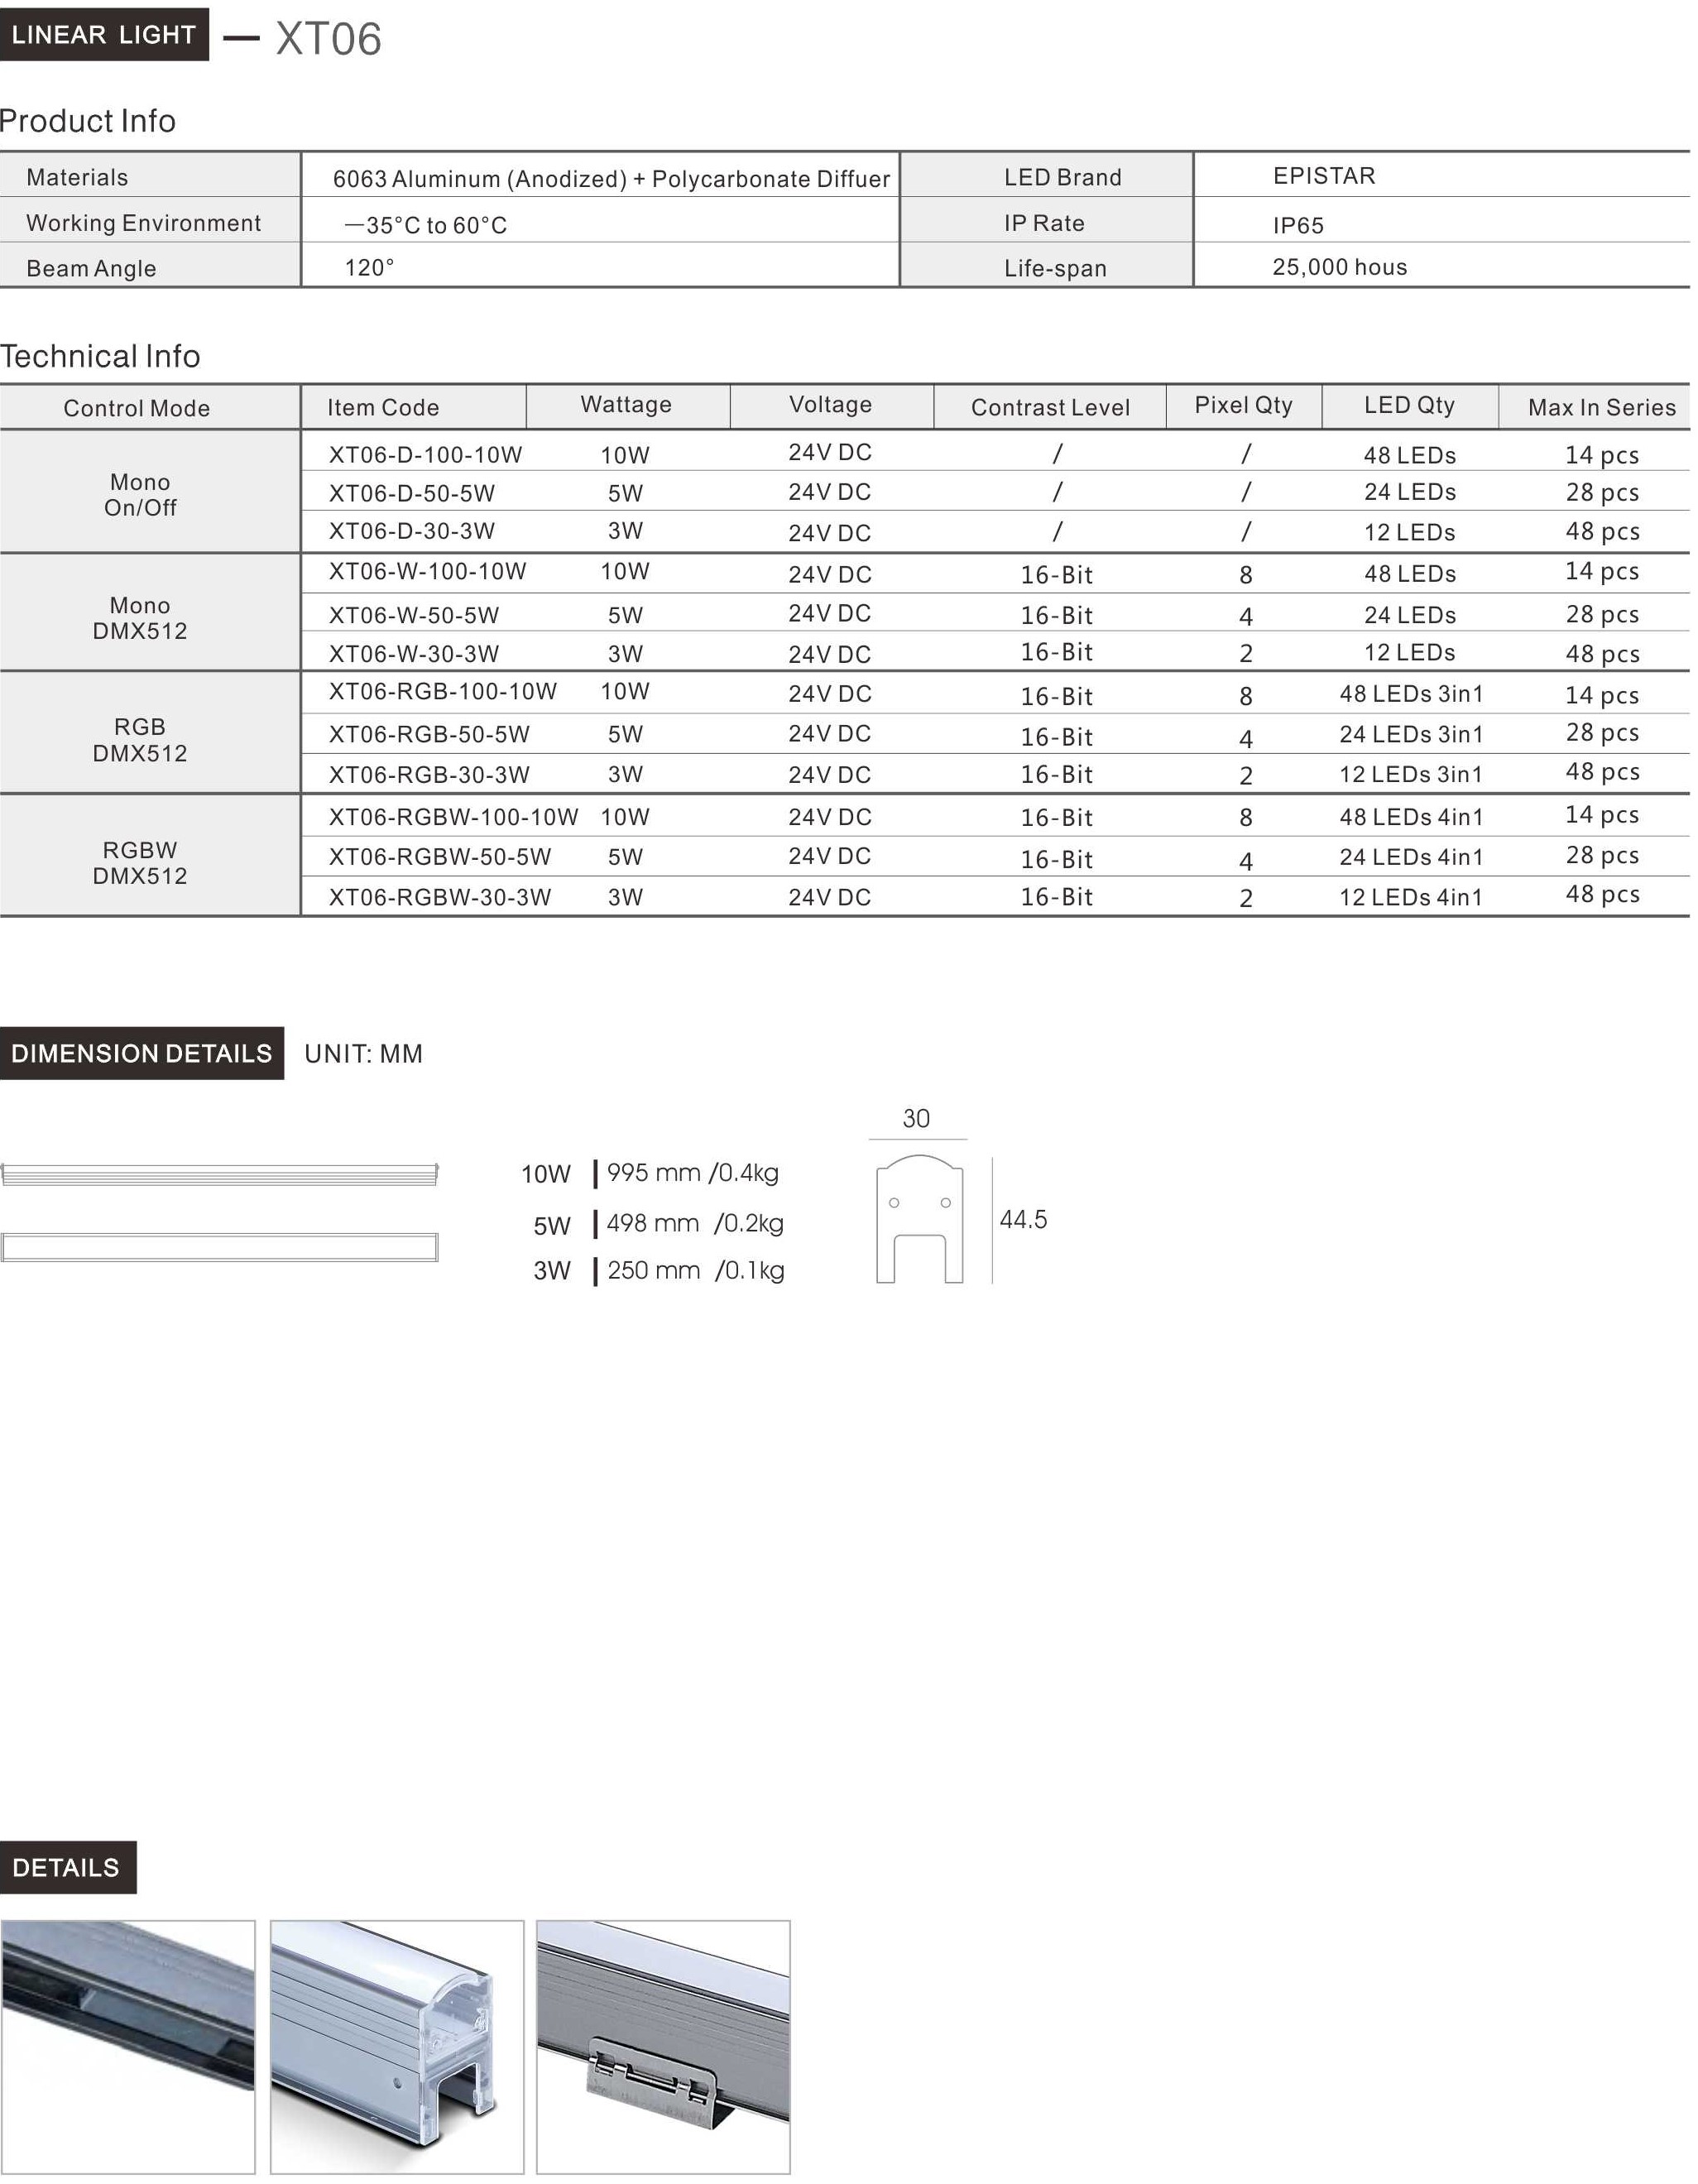Select the LED Qty column header
The image size is (1698, 2184).
(x=1409, y=405)
